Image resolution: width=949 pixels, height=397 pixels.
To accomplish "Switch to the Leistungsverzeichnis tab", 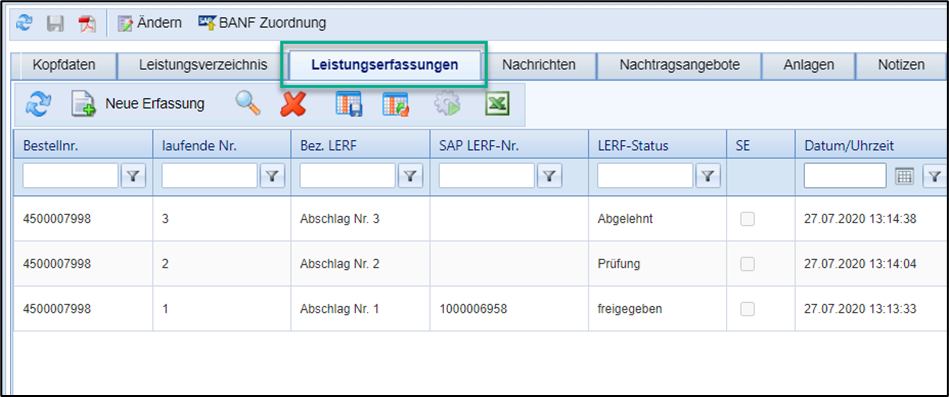I will (203, 65).
